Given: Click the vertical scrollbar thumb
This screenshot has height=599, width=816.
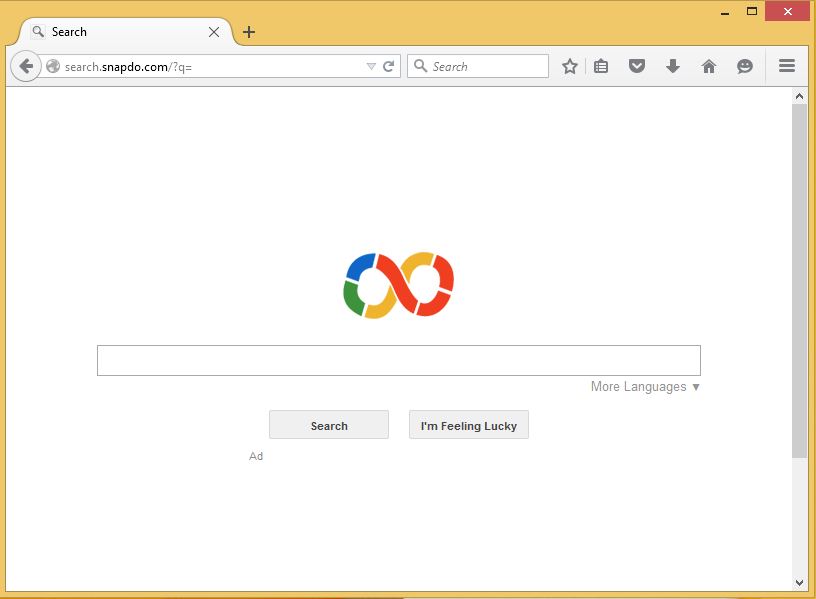Looking at the screenshot, I should pyautogui.click(x=799, y=281).
